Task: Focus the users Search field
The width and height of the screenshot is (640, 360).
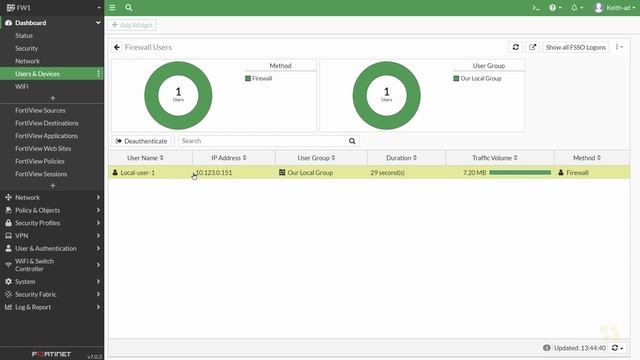Action: click(x=262, y=141)
